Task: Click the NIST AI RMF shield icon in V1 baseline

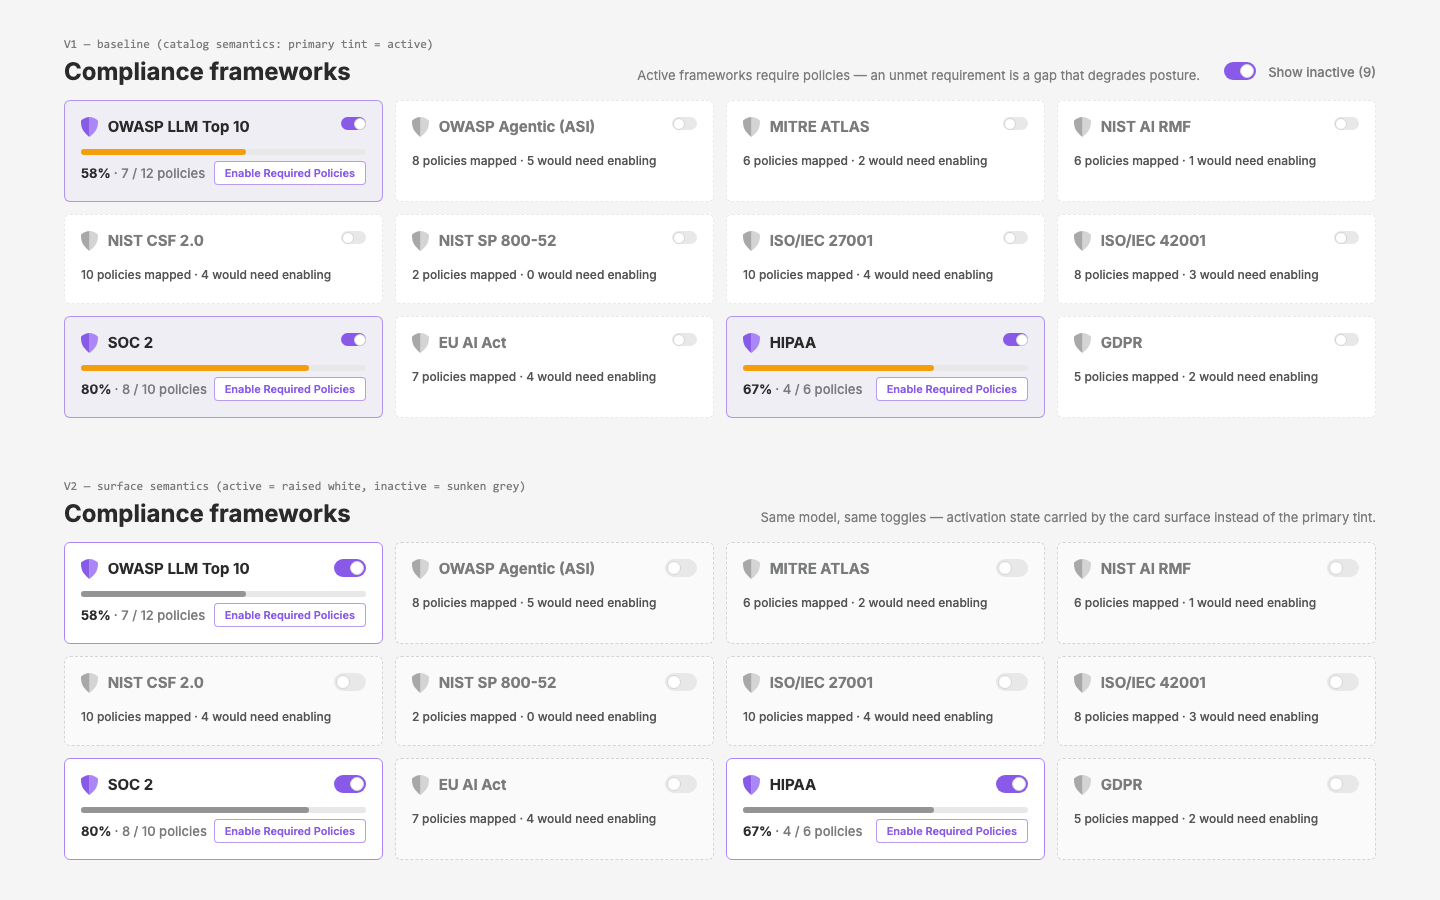Action: (1082, 127)
